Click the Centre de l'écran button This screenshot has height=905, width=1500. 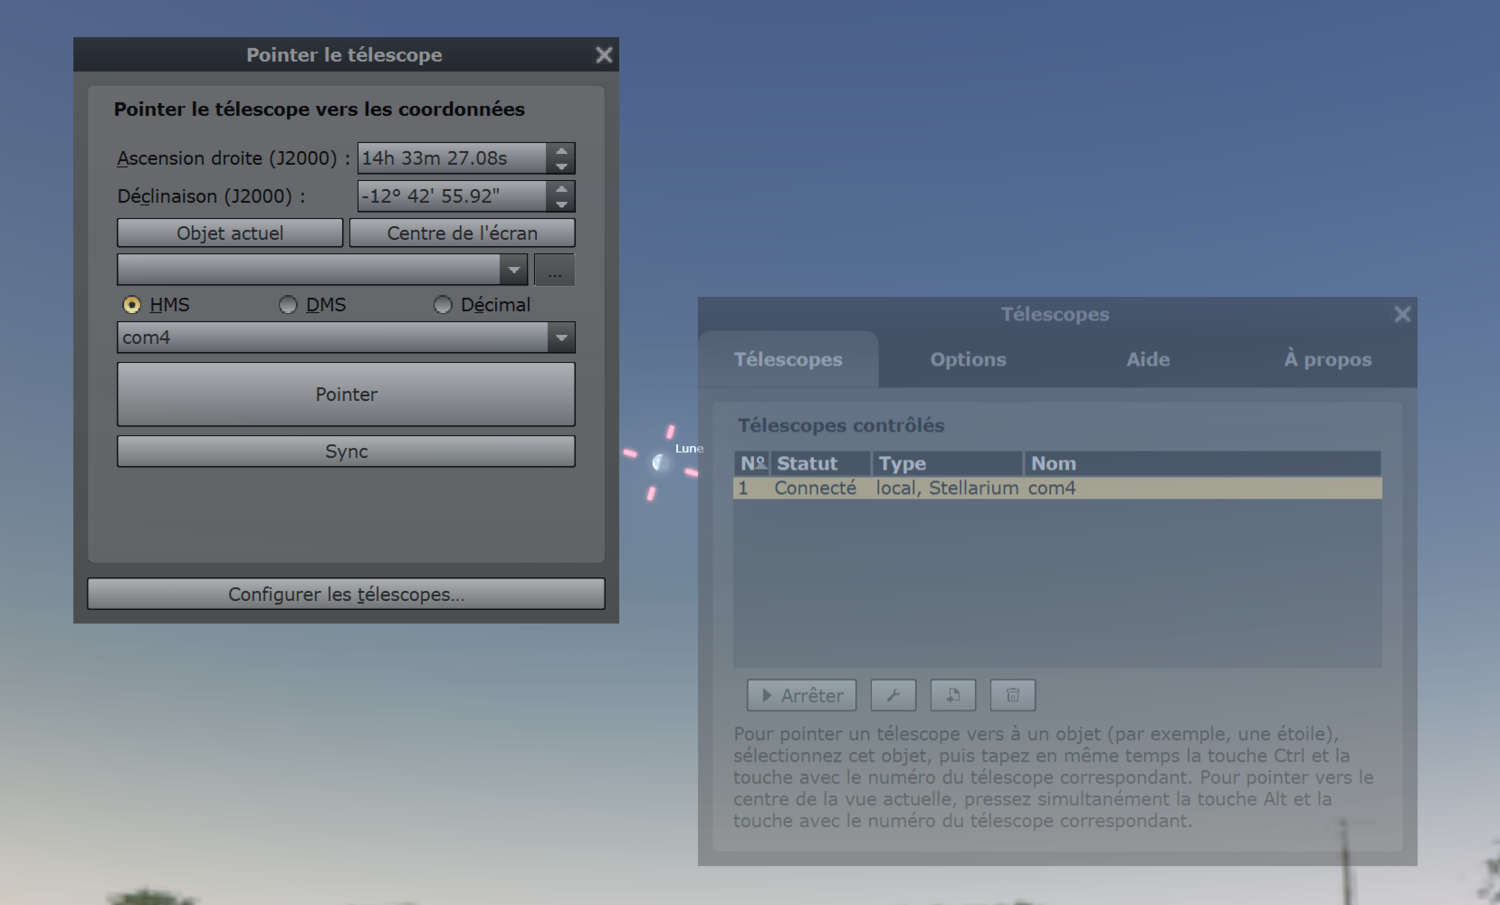click(462, 233)
